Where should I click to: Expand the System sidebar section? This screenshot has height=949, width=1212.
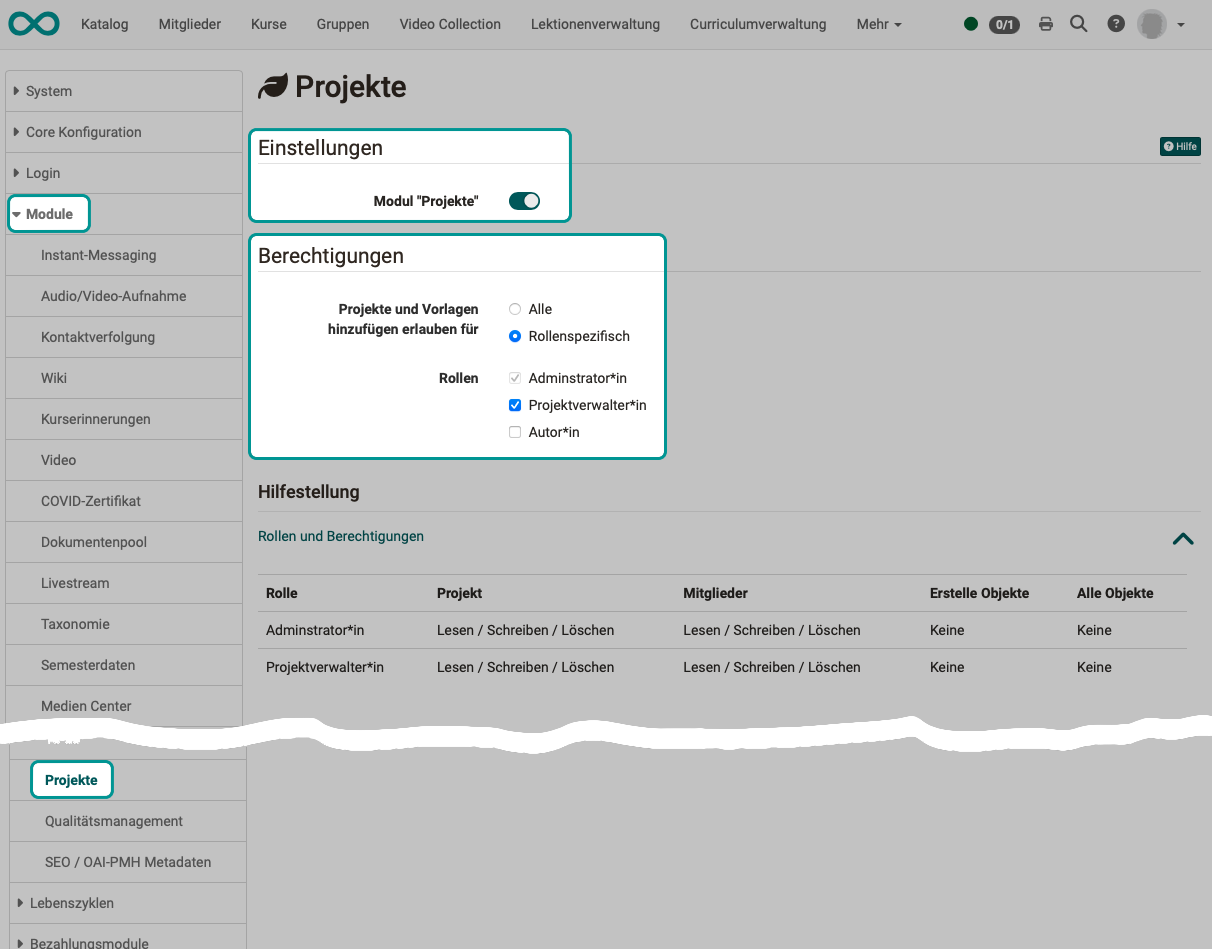[48, 91]
